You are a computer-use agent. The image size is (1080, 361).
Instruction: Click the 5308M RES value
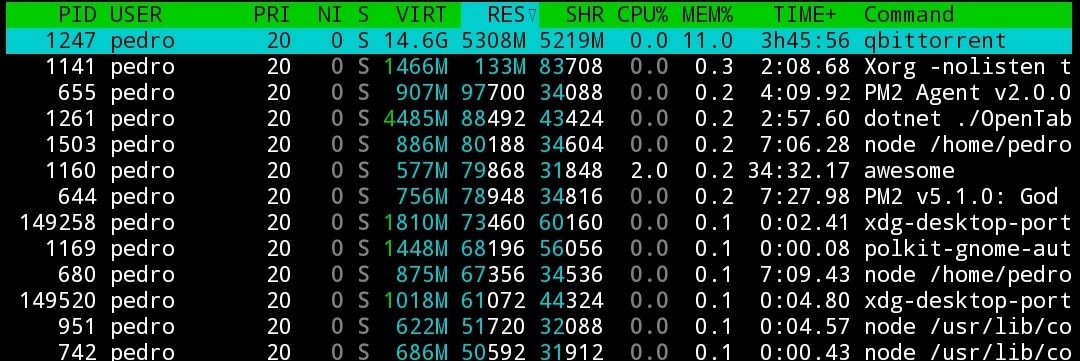(493, 41)
